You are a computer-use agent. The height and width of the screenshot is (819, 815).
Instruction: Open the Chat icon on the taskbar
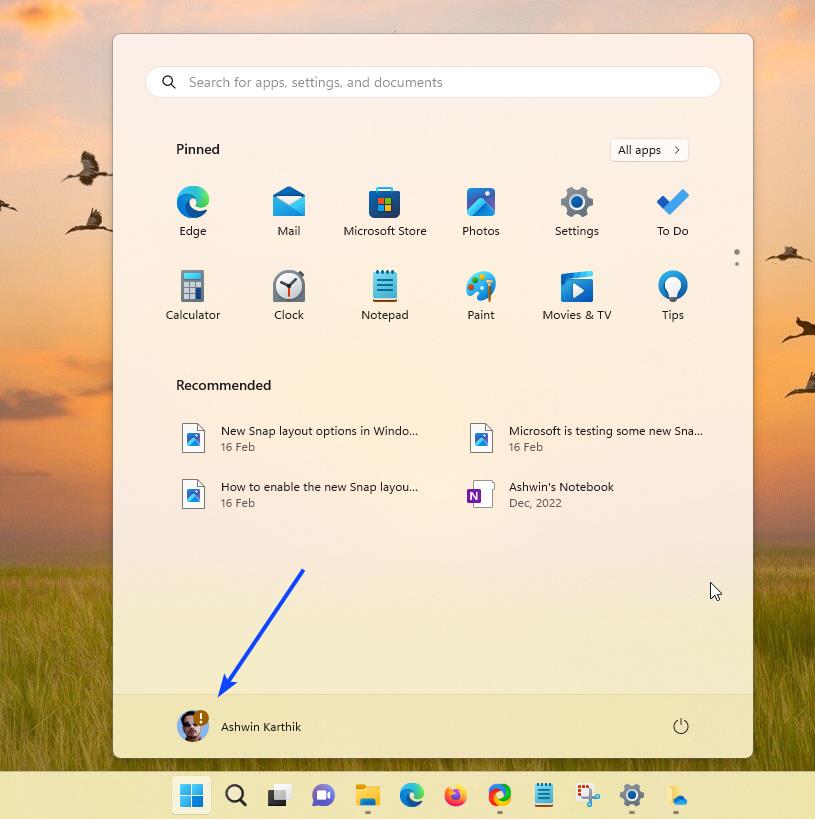tap(323, 795)
